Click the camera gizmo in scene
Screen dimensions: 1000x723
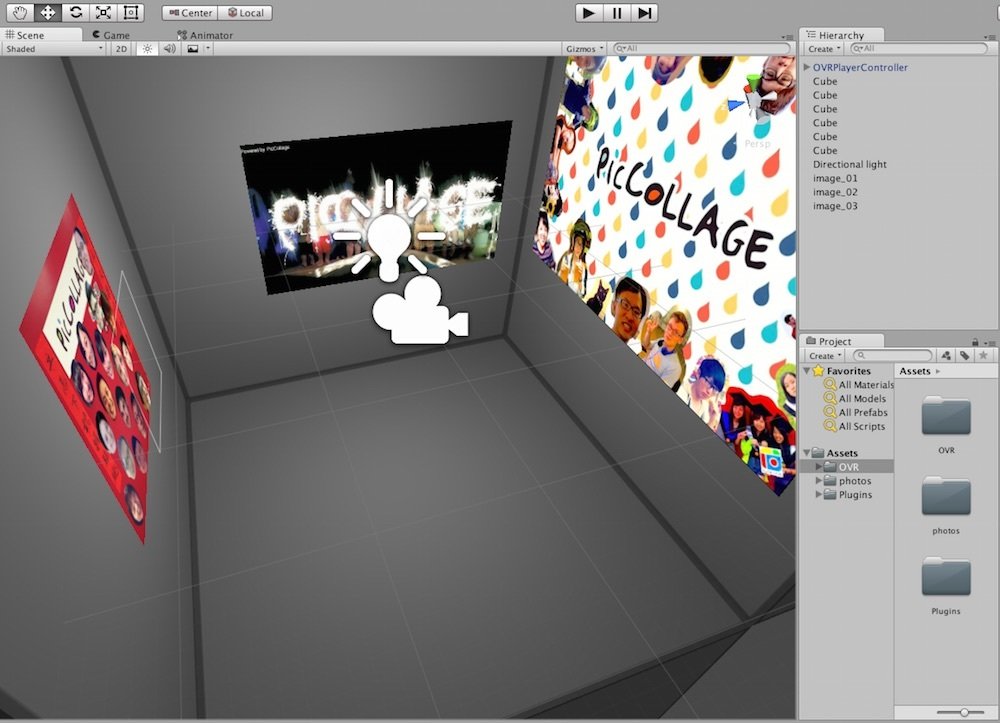[420, 310]
